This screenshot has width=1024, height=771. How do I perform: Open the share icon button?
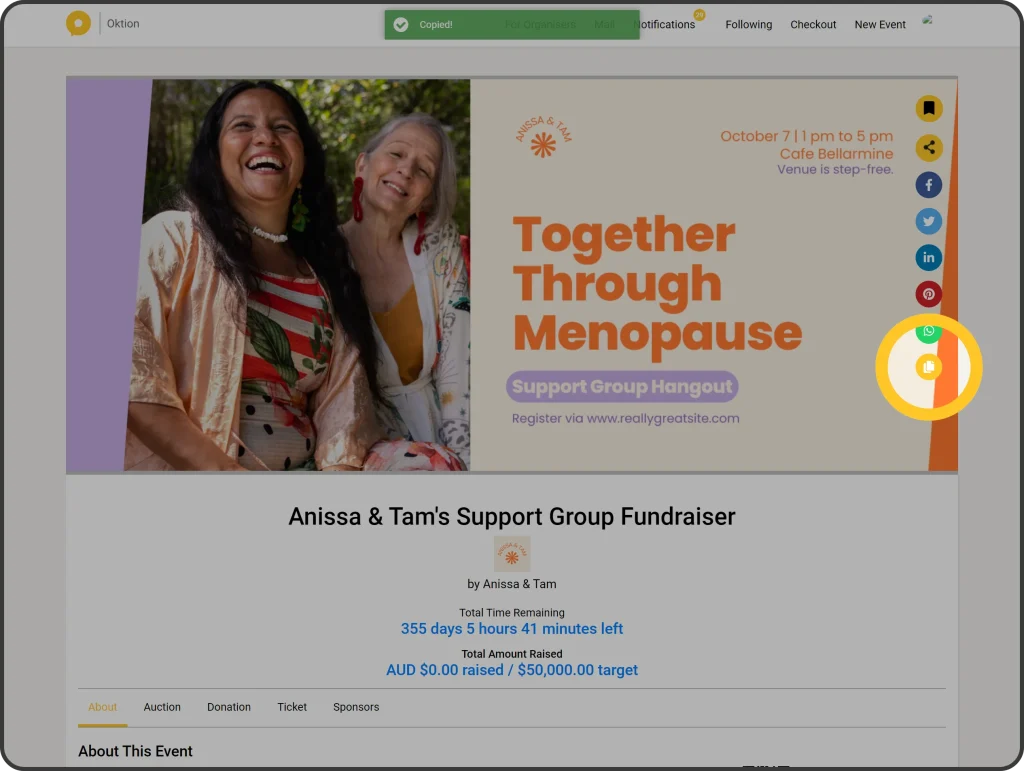coord(929,148)
